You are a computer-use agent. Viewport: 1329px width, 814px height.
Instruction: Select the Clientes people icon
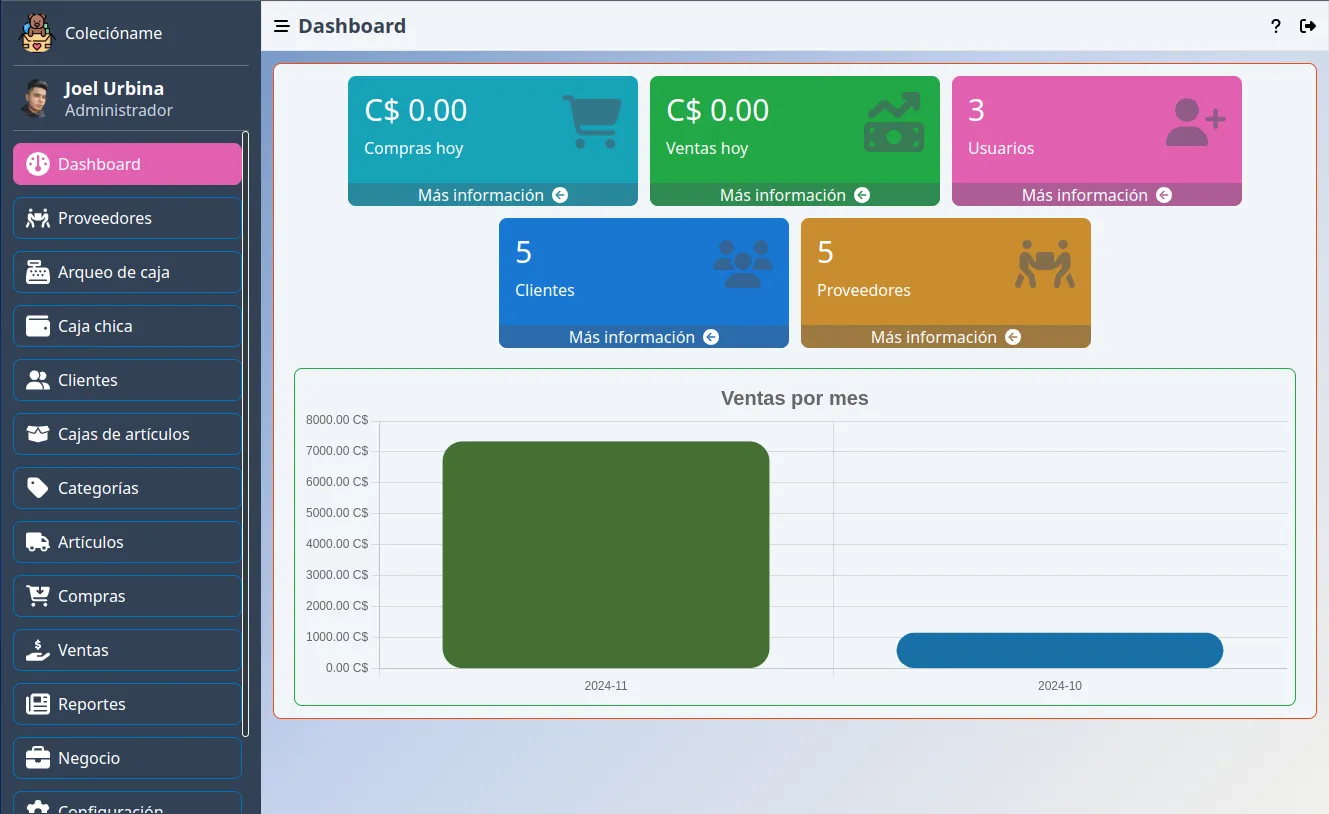pyautogui.click(x=36, y=379)
